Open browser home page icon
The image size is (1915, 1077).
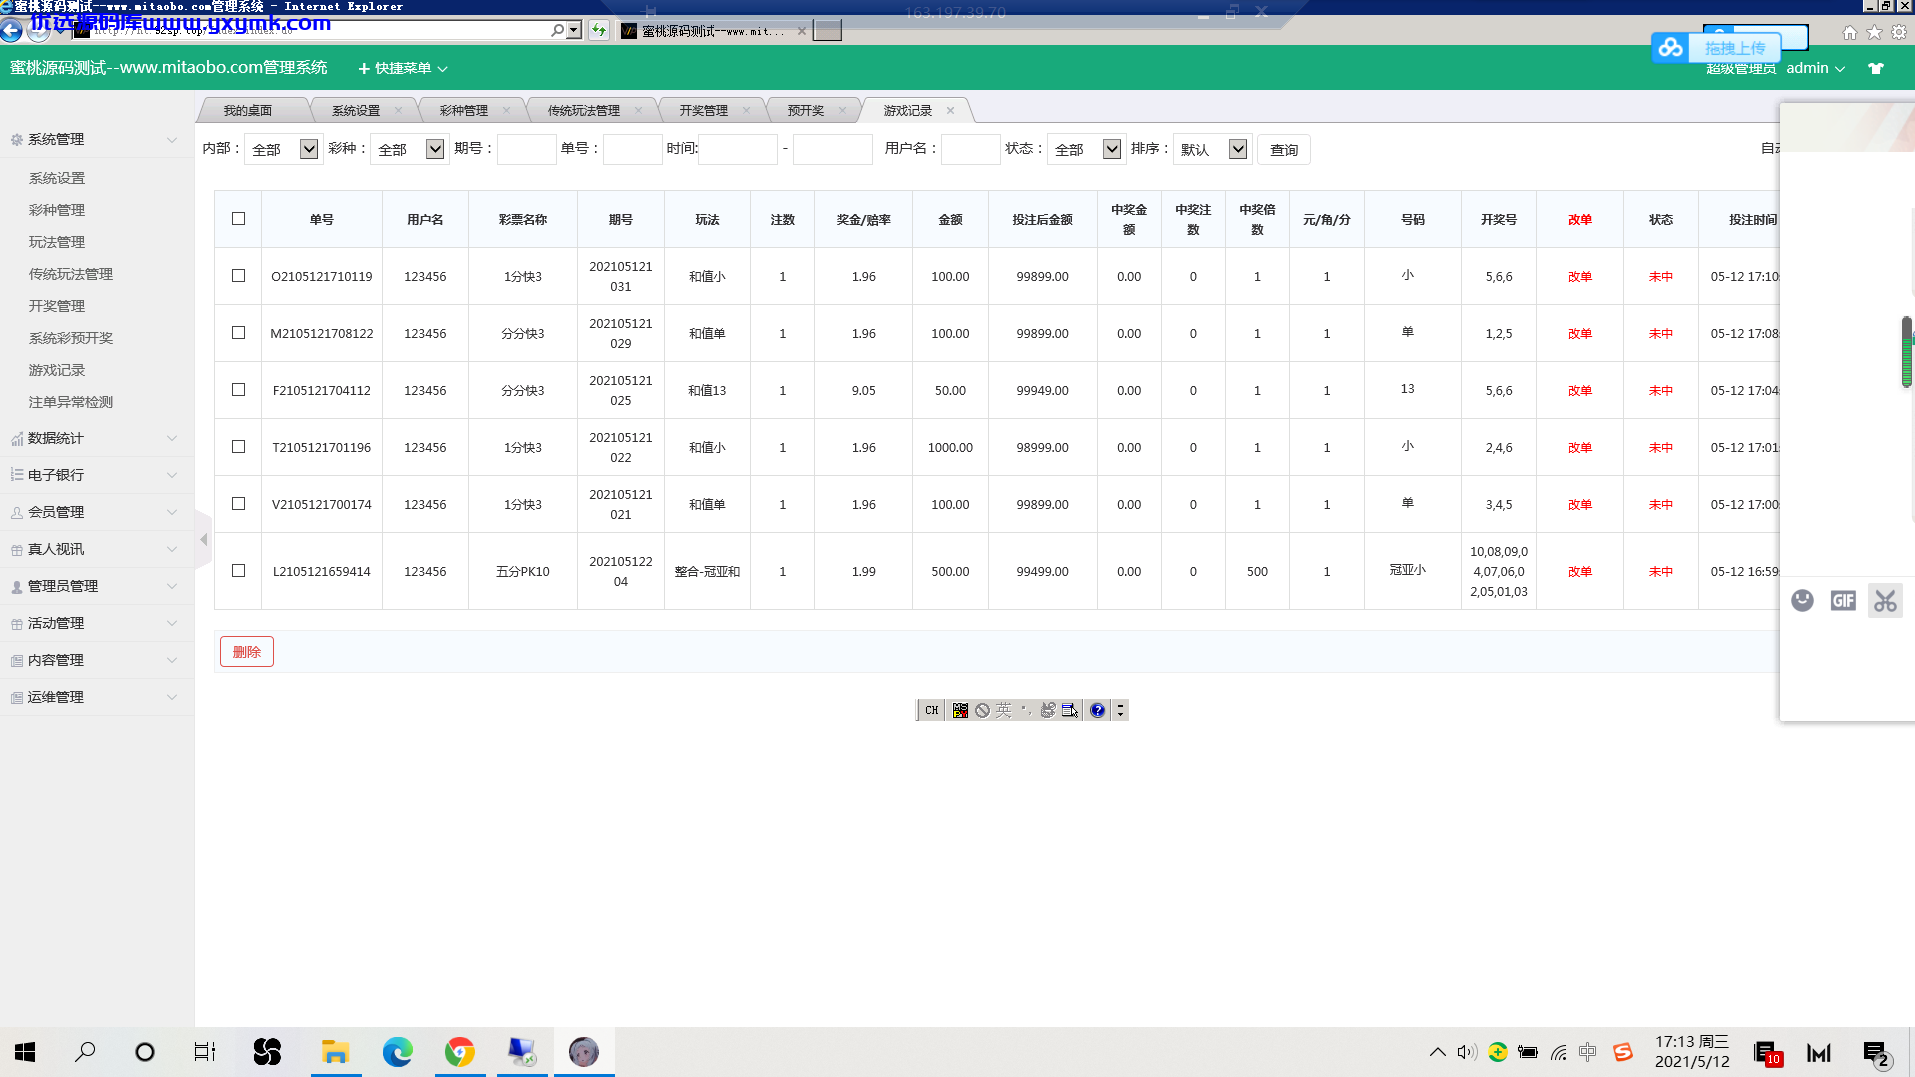(x=1850, y=32)
